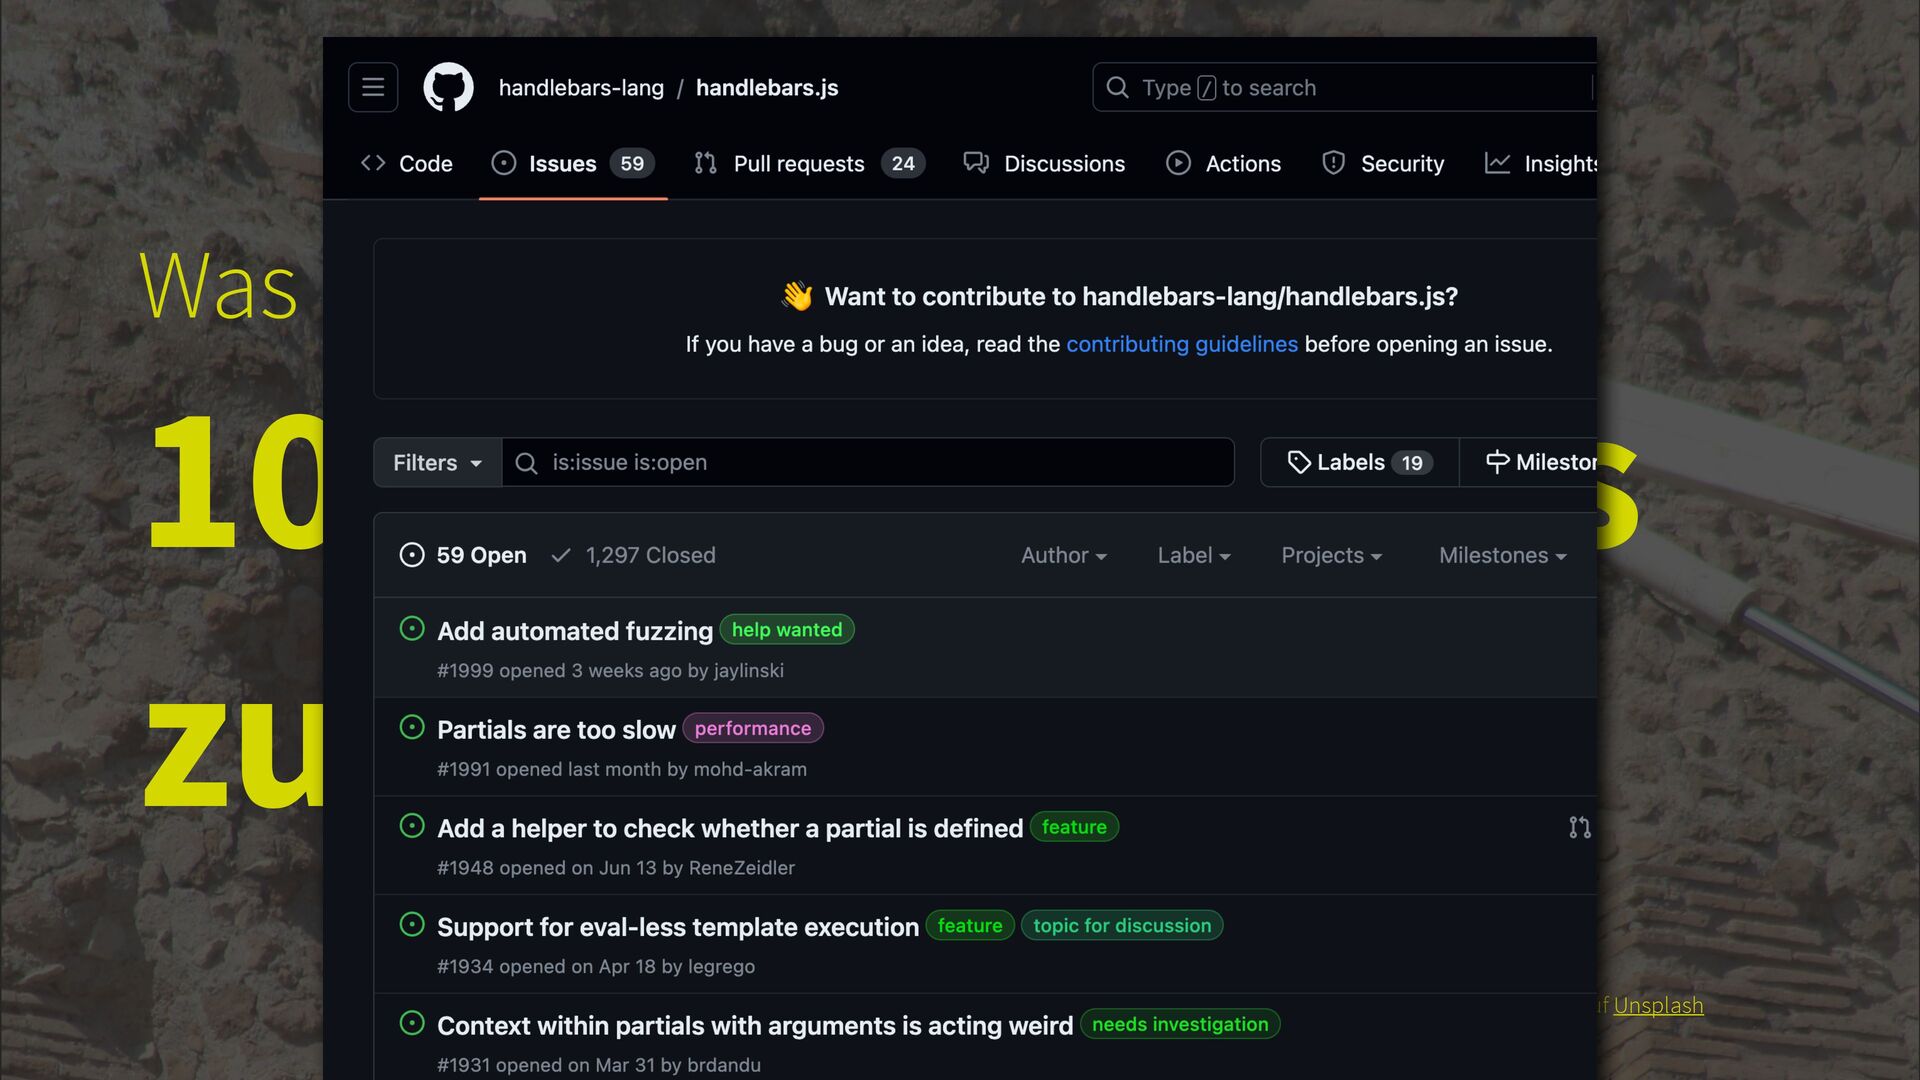Open the Label filter dropdown

(x=1193, y=555)
